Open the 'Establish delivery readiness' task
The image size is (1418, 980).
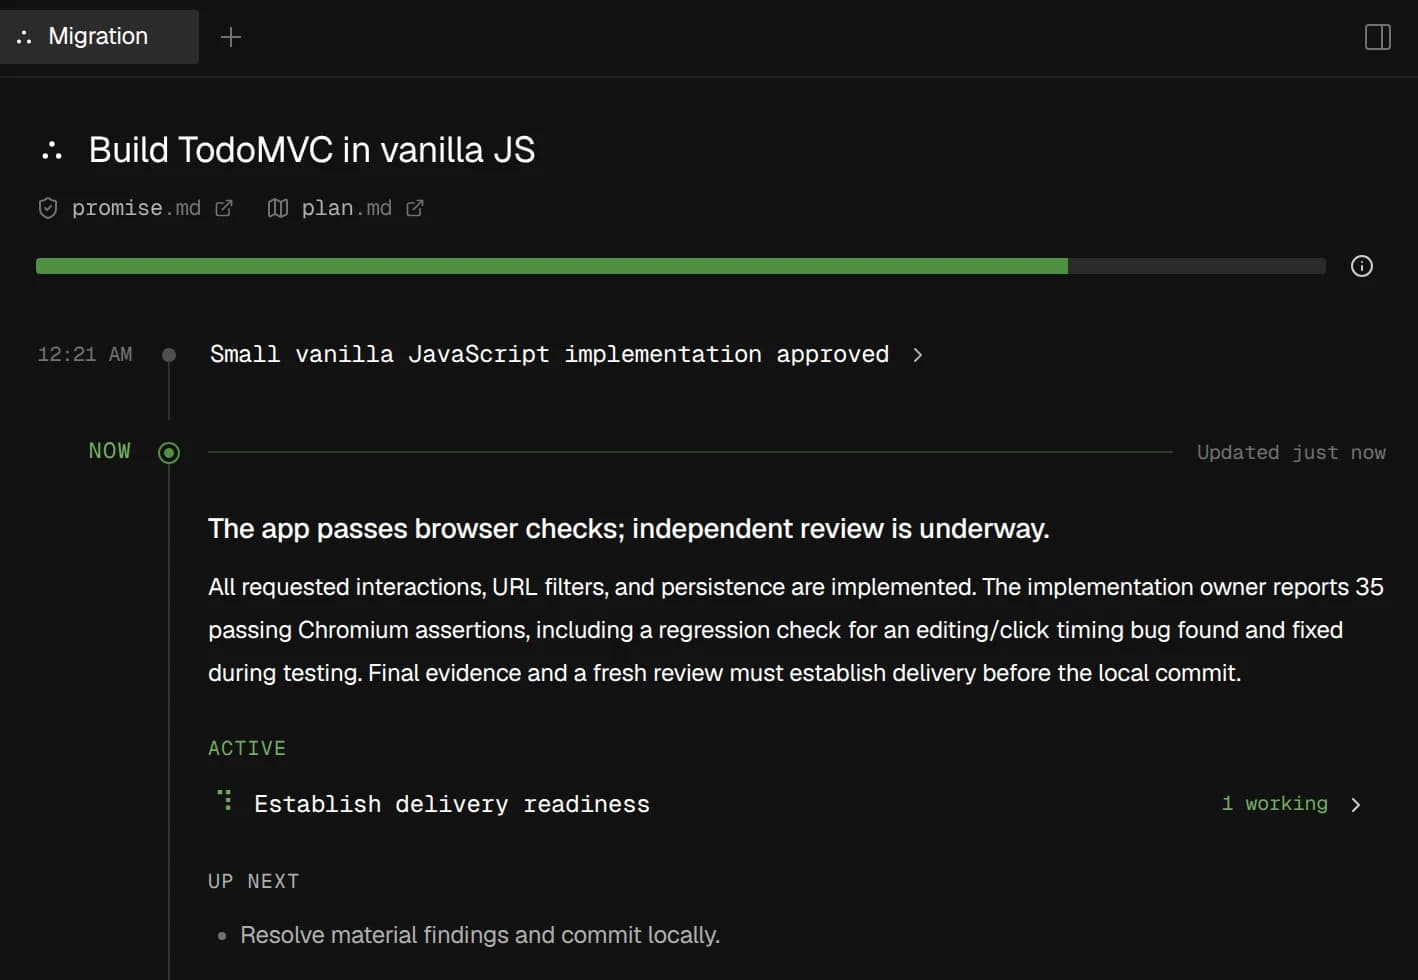[x=452, y=804]
